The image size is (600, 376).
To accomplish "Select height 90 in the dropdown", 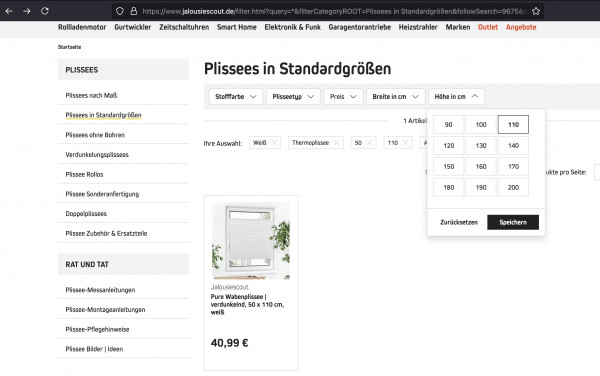I will click(448, 124).
